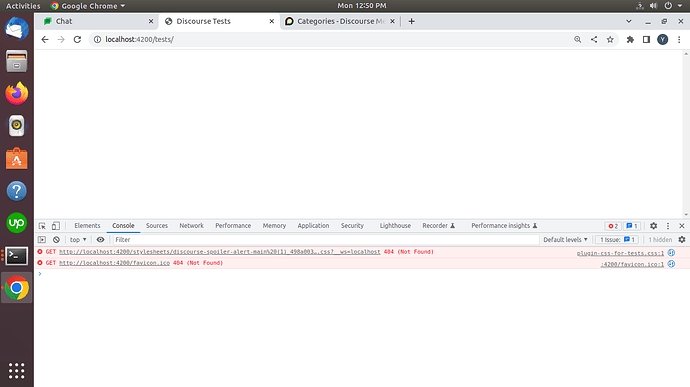Image resolution: width=690 pixels, height=387 pixels.
Task: Switch to Memory tab
Action: coord(274,225)
